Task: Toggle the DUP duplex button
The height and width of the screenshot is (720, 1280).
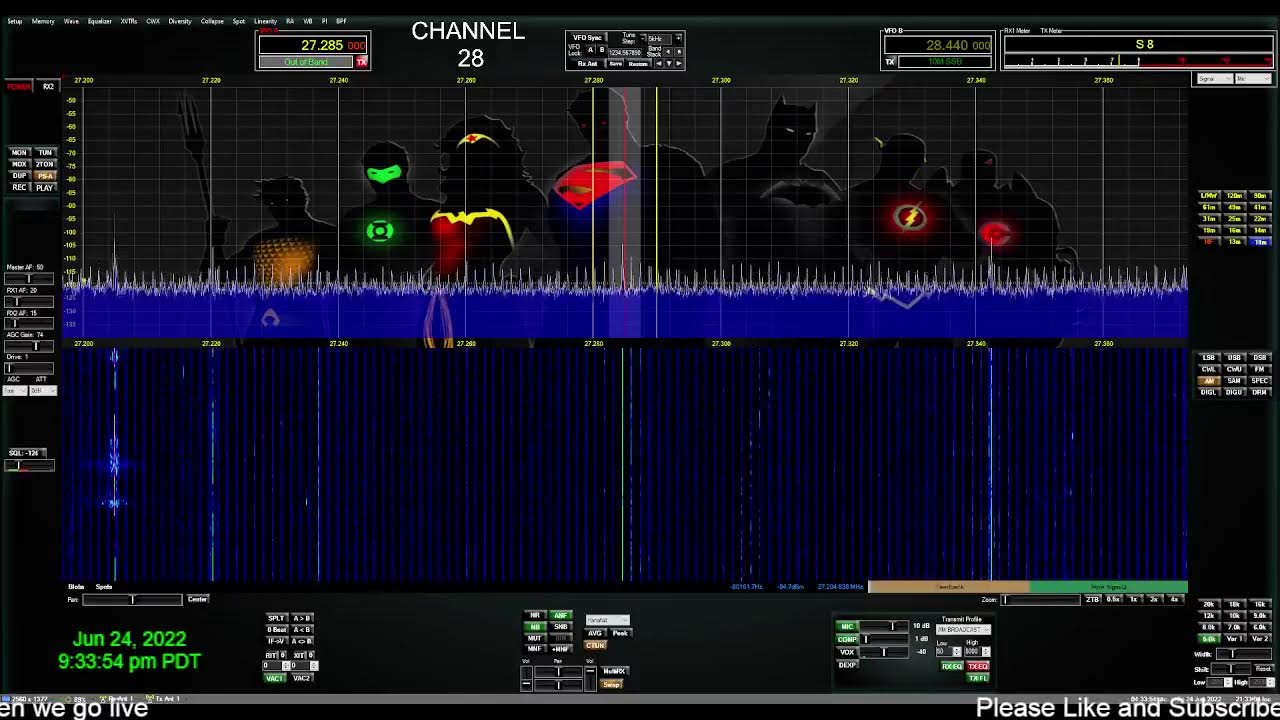Action: click(x=19, y=176)
